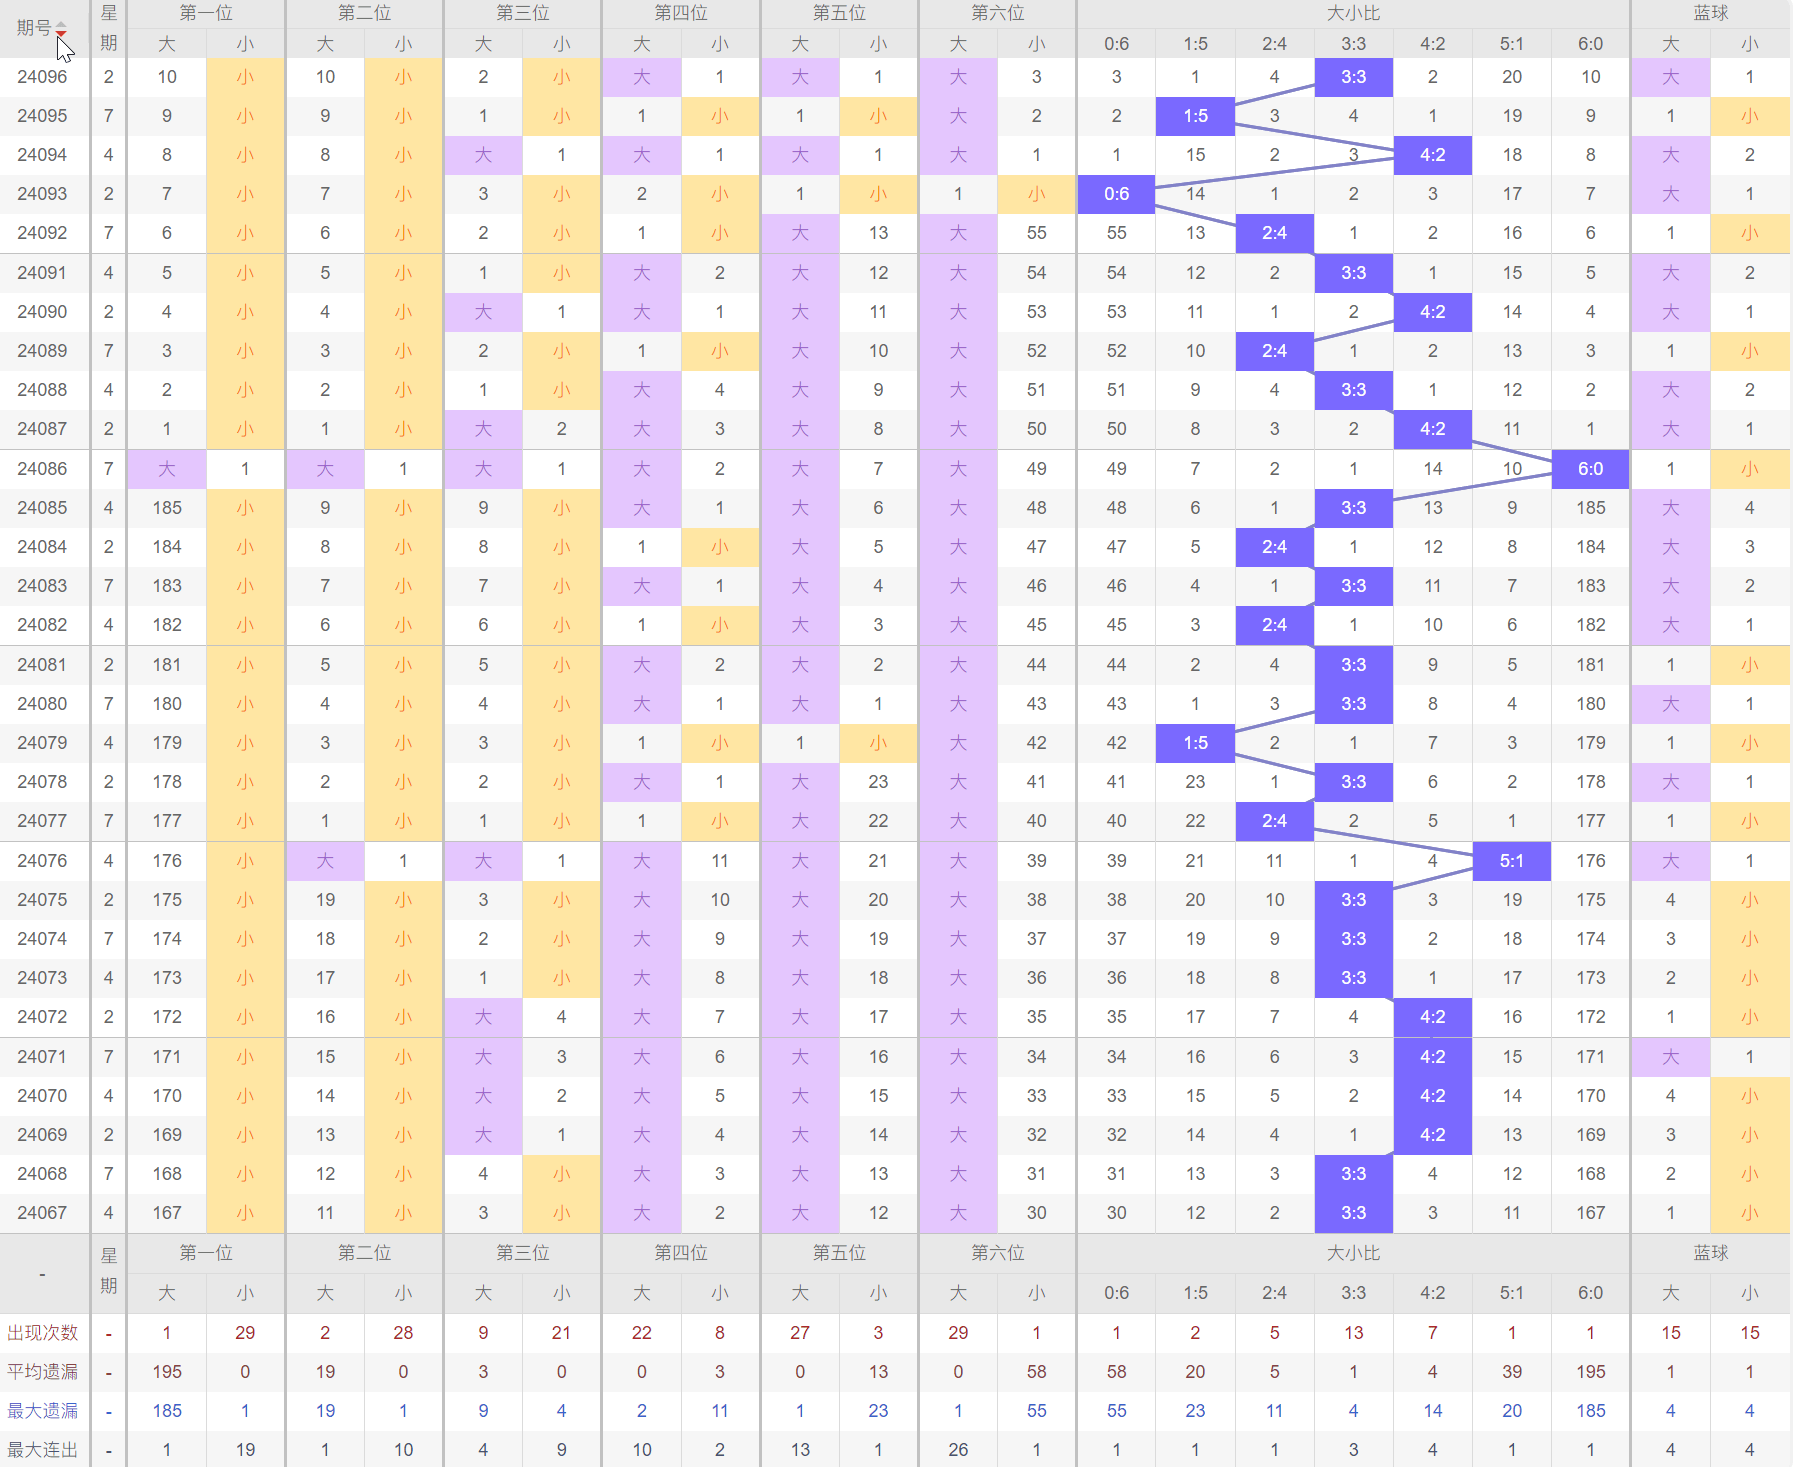
Task: Click the 出现次数 row label
Action: coord(43,1333)
